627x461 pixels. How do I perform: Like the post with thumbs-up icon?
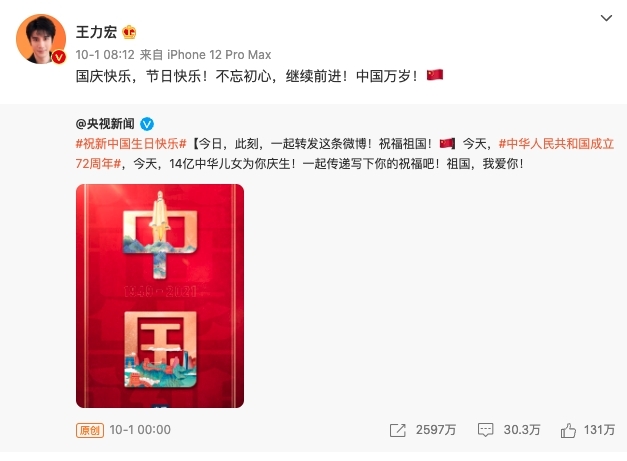pyautogui.click(x=568, y=430)
